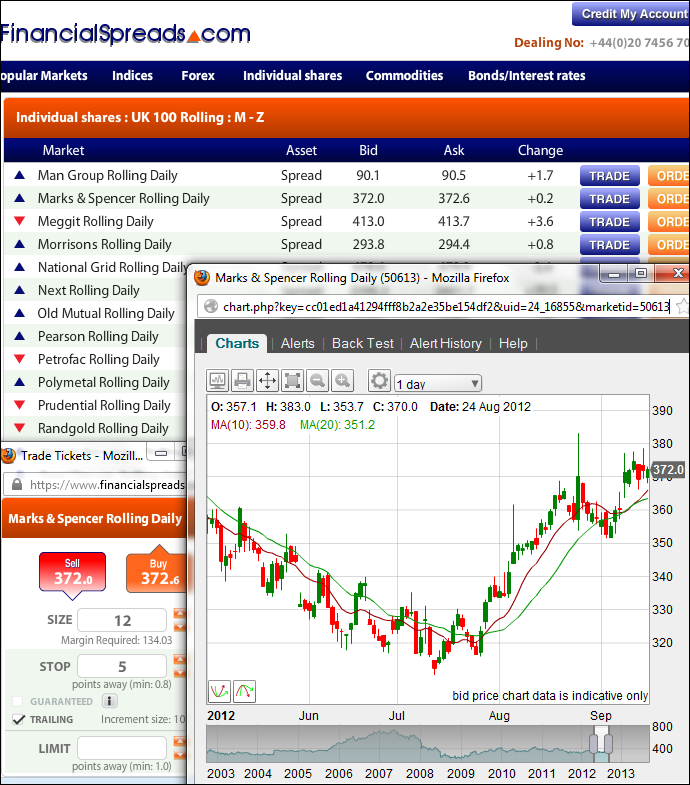Print the chart using printer icon
Viewport: 690px width, 785px height.
242,380
